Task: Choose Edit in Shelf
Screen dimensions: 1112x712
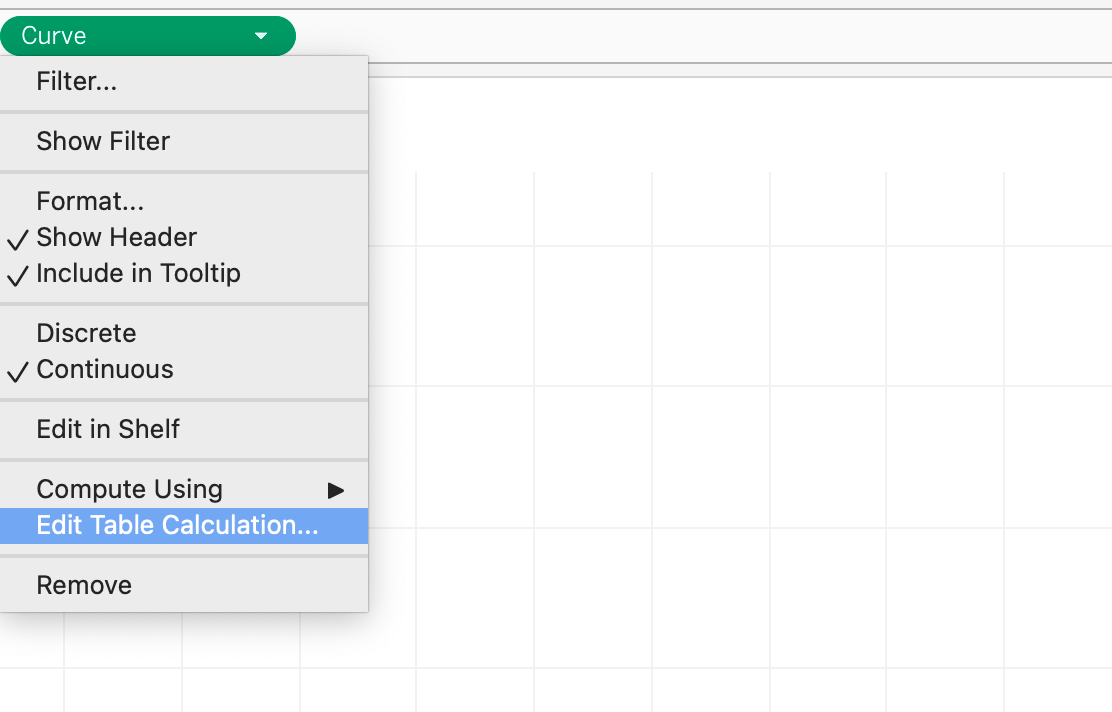Action: [x=108, y=429]
